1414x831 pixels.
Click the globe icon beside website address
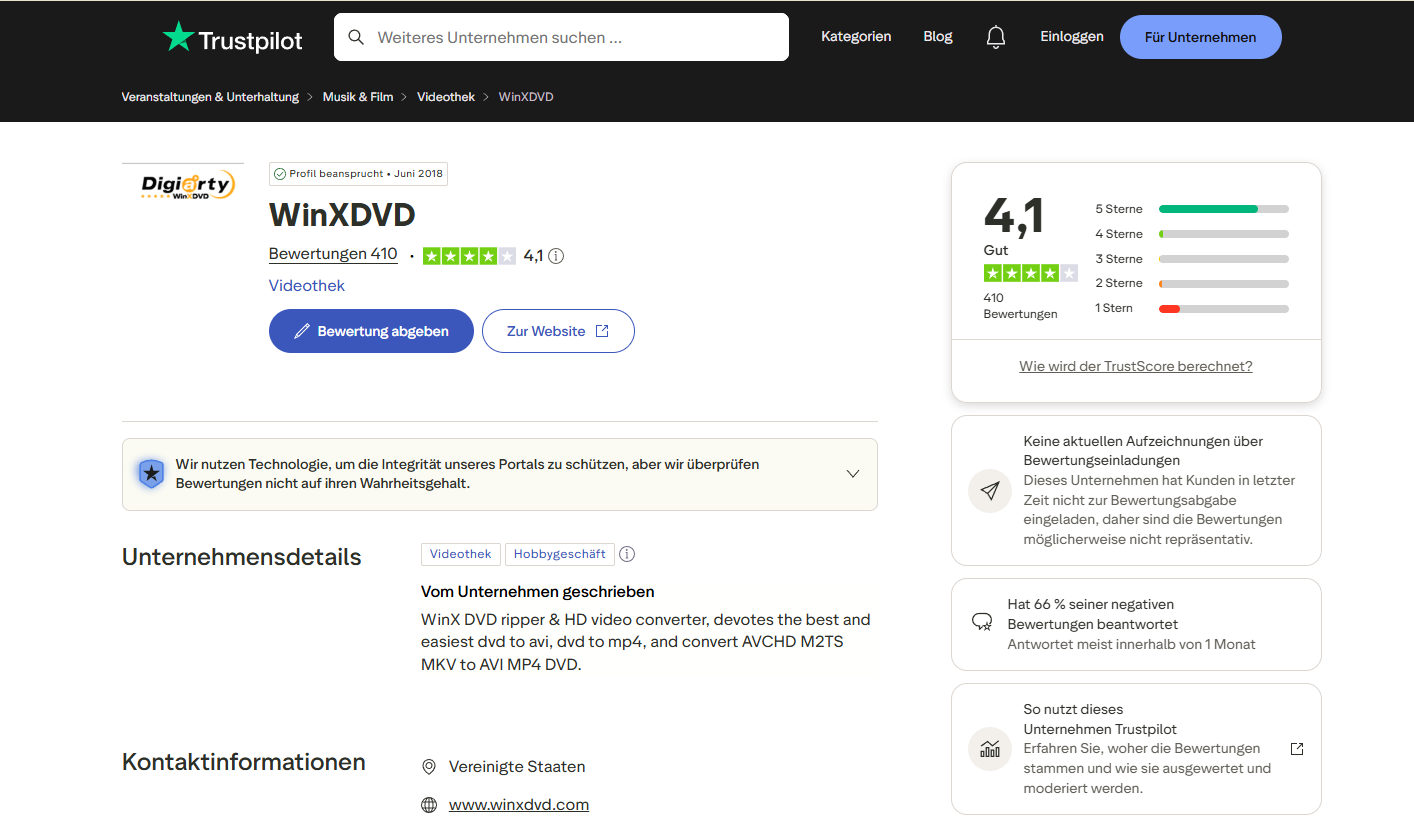point(429,805)
